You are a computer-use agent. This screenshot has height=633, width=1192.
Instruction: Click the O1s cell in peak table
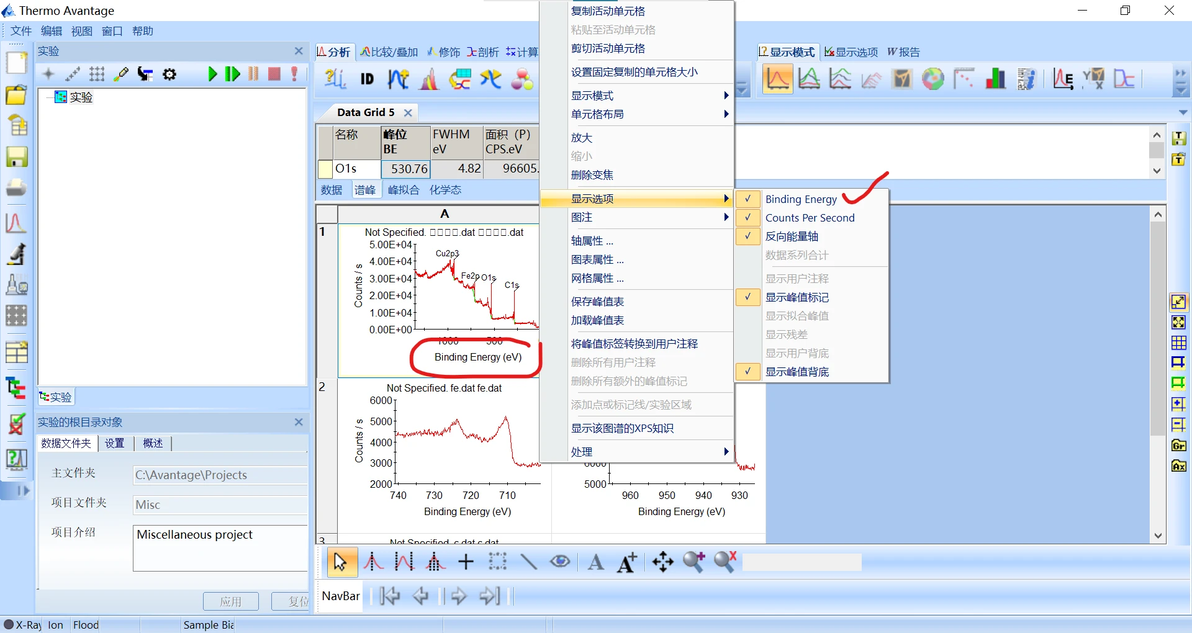(x=357, y=169)
